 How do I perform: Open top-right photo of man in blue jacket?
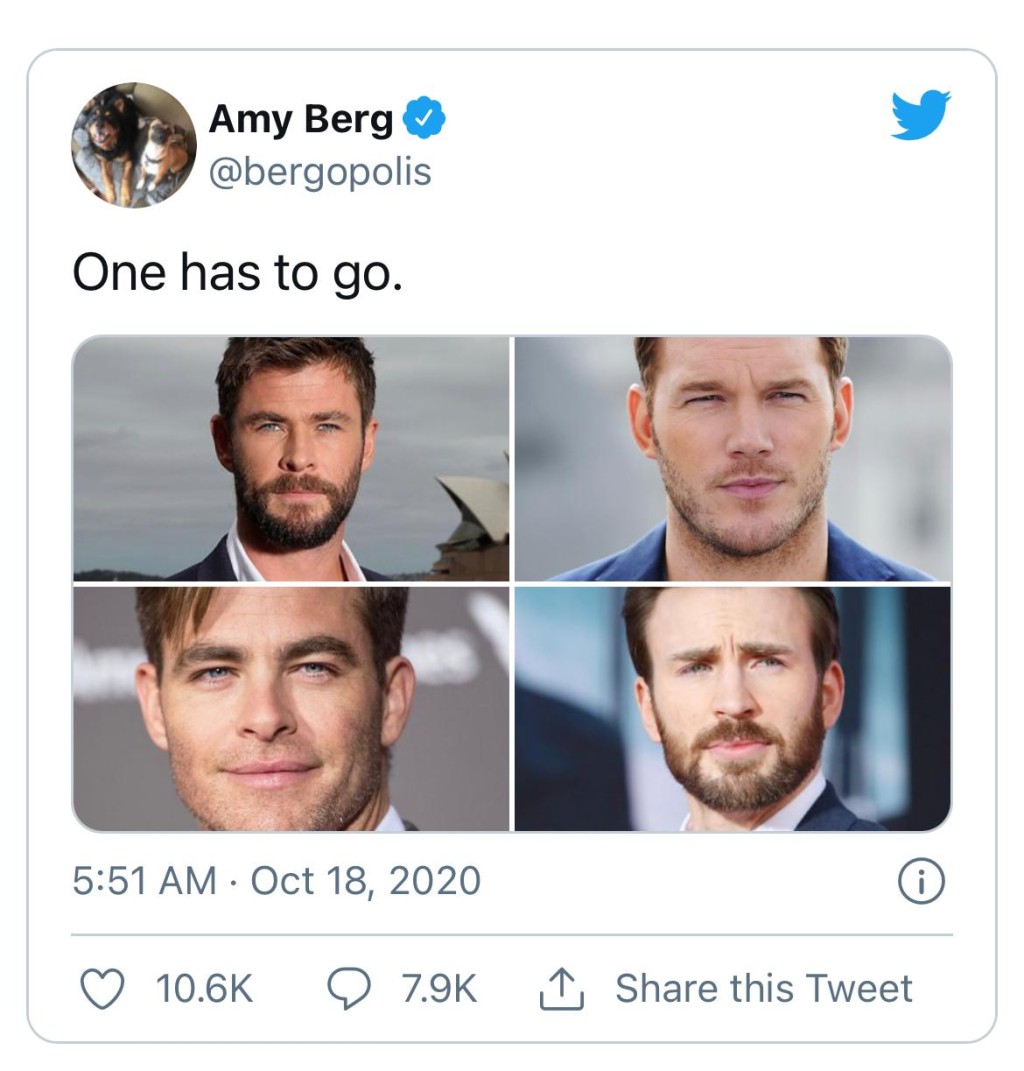(x=733, y=459)
